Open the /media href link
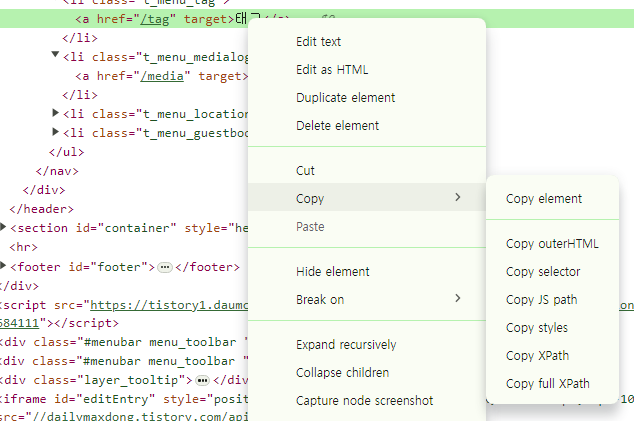 tap(162, 76)
